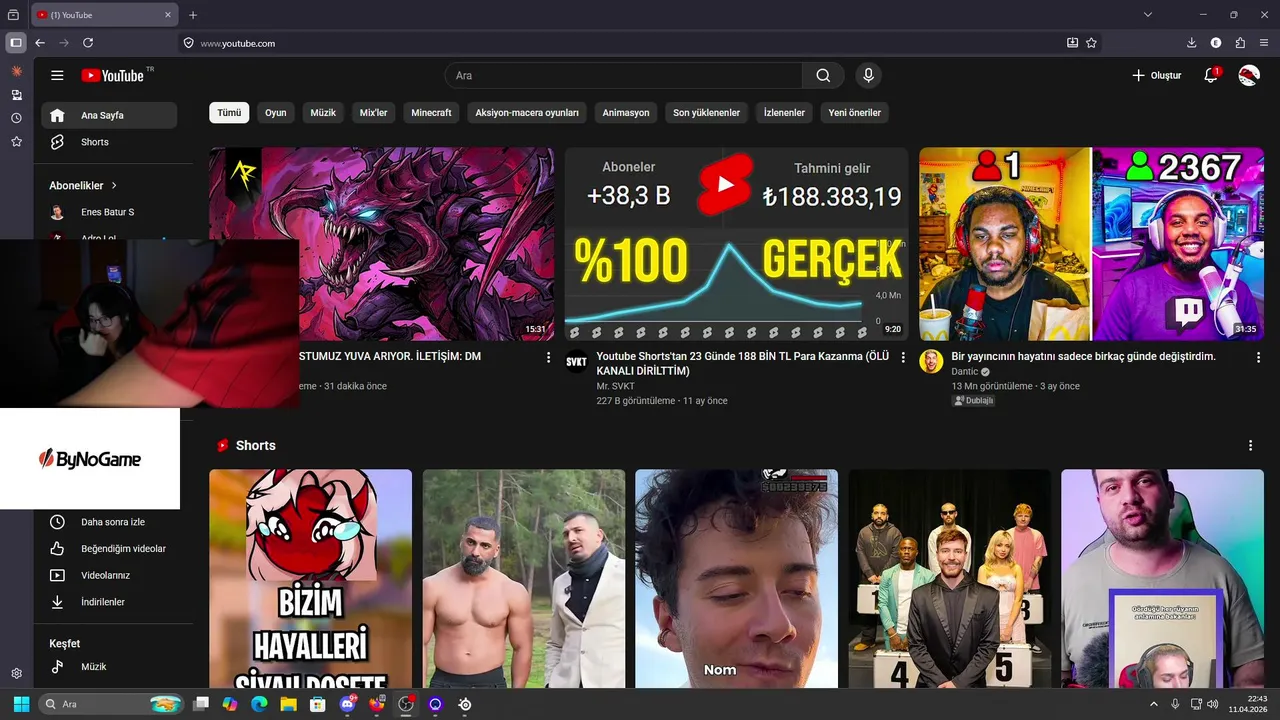This screenshot has height=720, width=1280.
Task: Open options for Youtube Shorts'tan video
Action: pos(903,357)
